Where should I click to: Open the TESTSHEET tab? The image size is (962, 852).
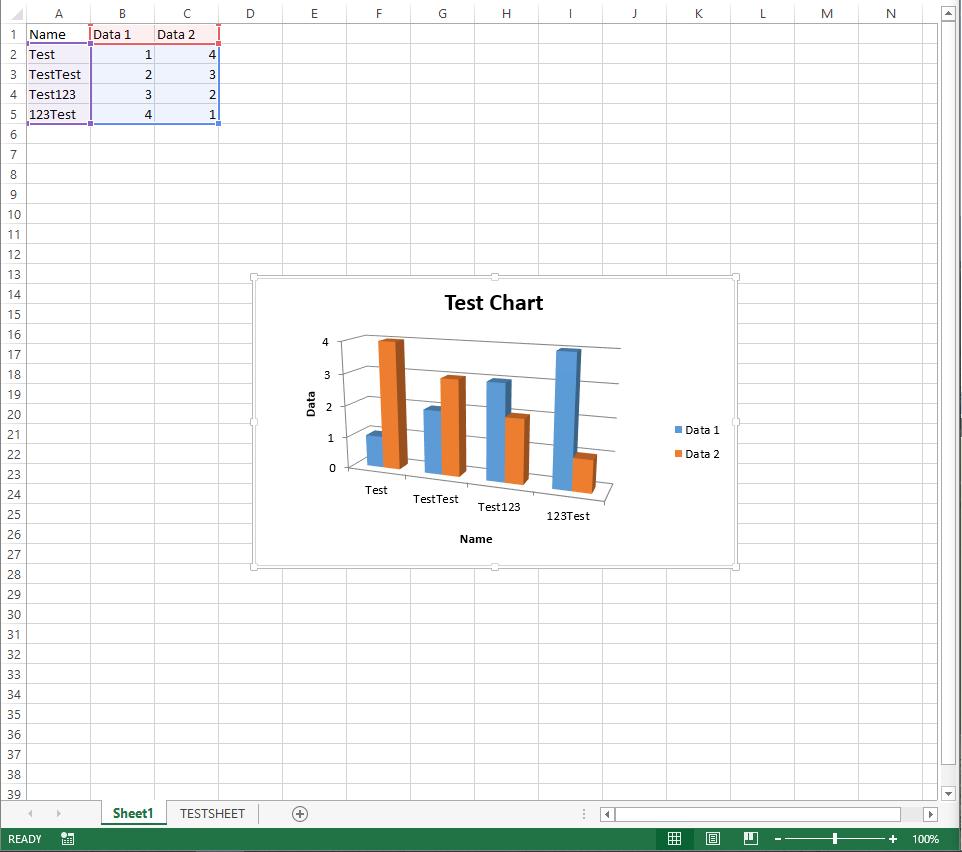(212, 814)
